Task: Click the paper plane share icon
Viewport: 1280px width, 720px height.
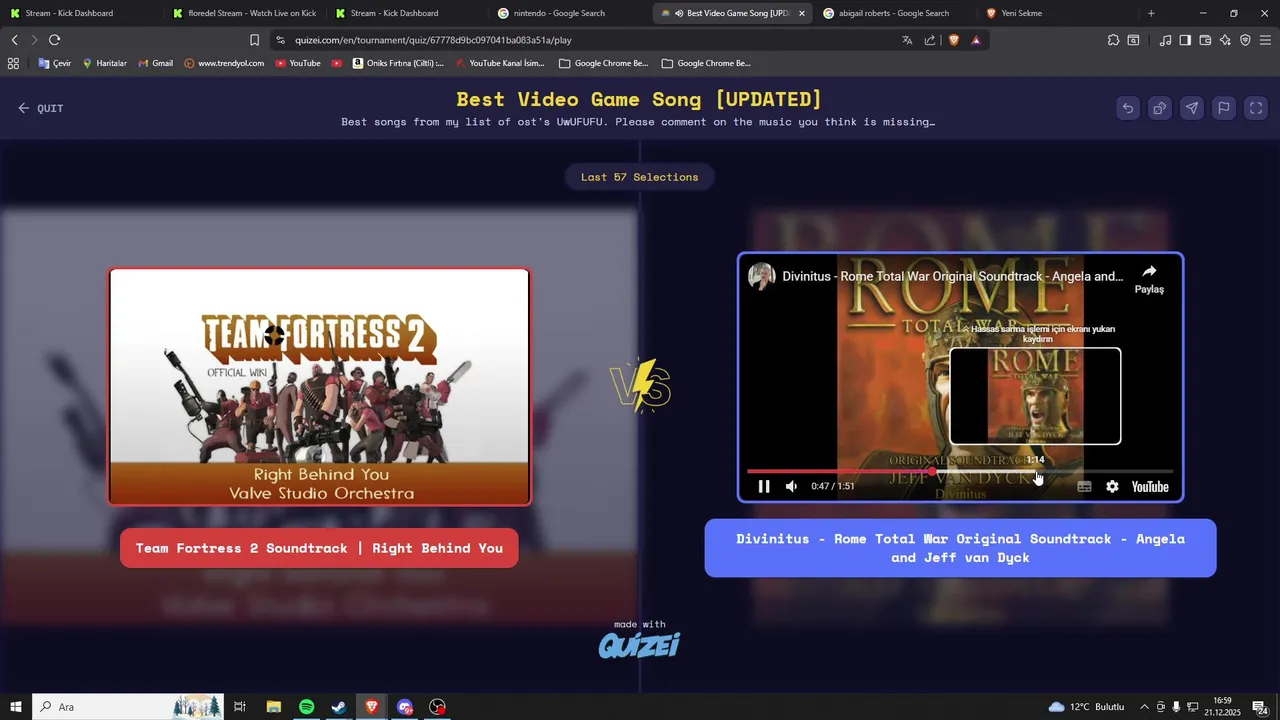Action: point(1192,108)
